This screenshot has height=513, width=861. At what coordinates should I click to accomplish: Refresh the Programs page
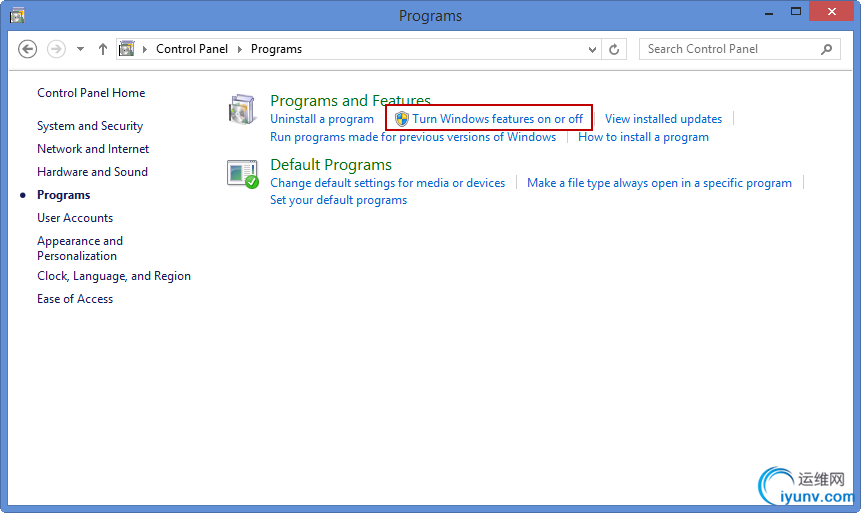tap(614, 49)
